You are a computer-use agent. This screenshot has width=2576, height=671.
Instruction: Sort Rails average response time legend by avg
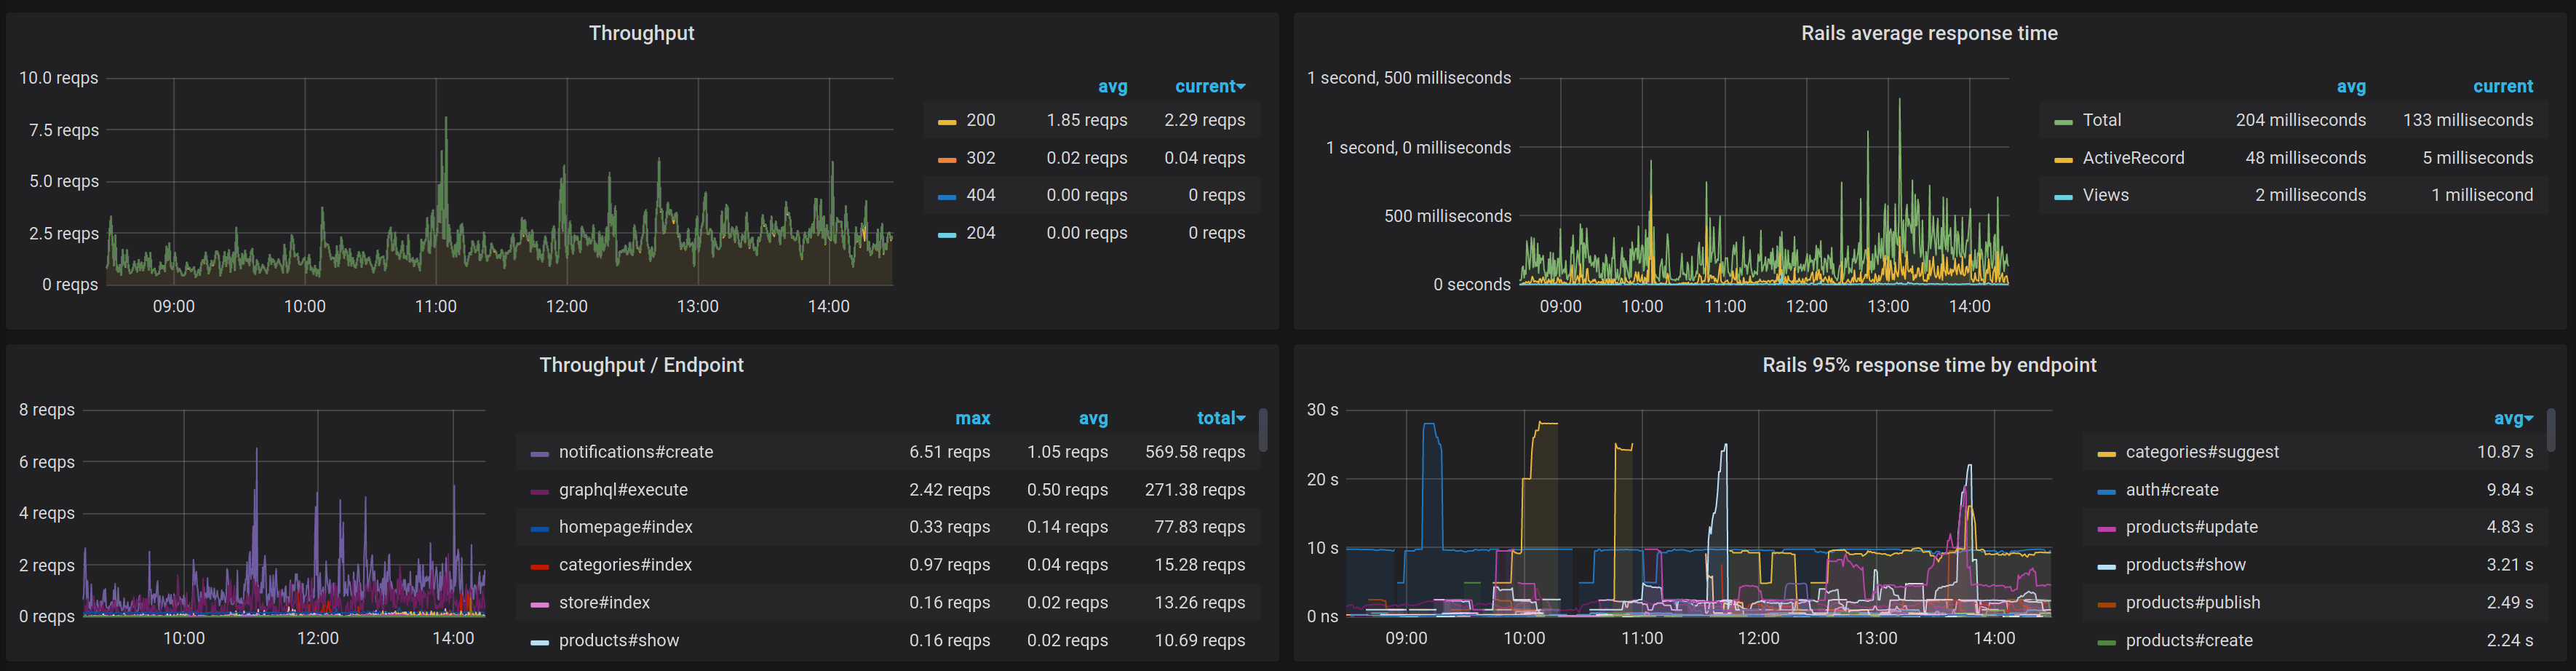click(x=2351, y=87)
